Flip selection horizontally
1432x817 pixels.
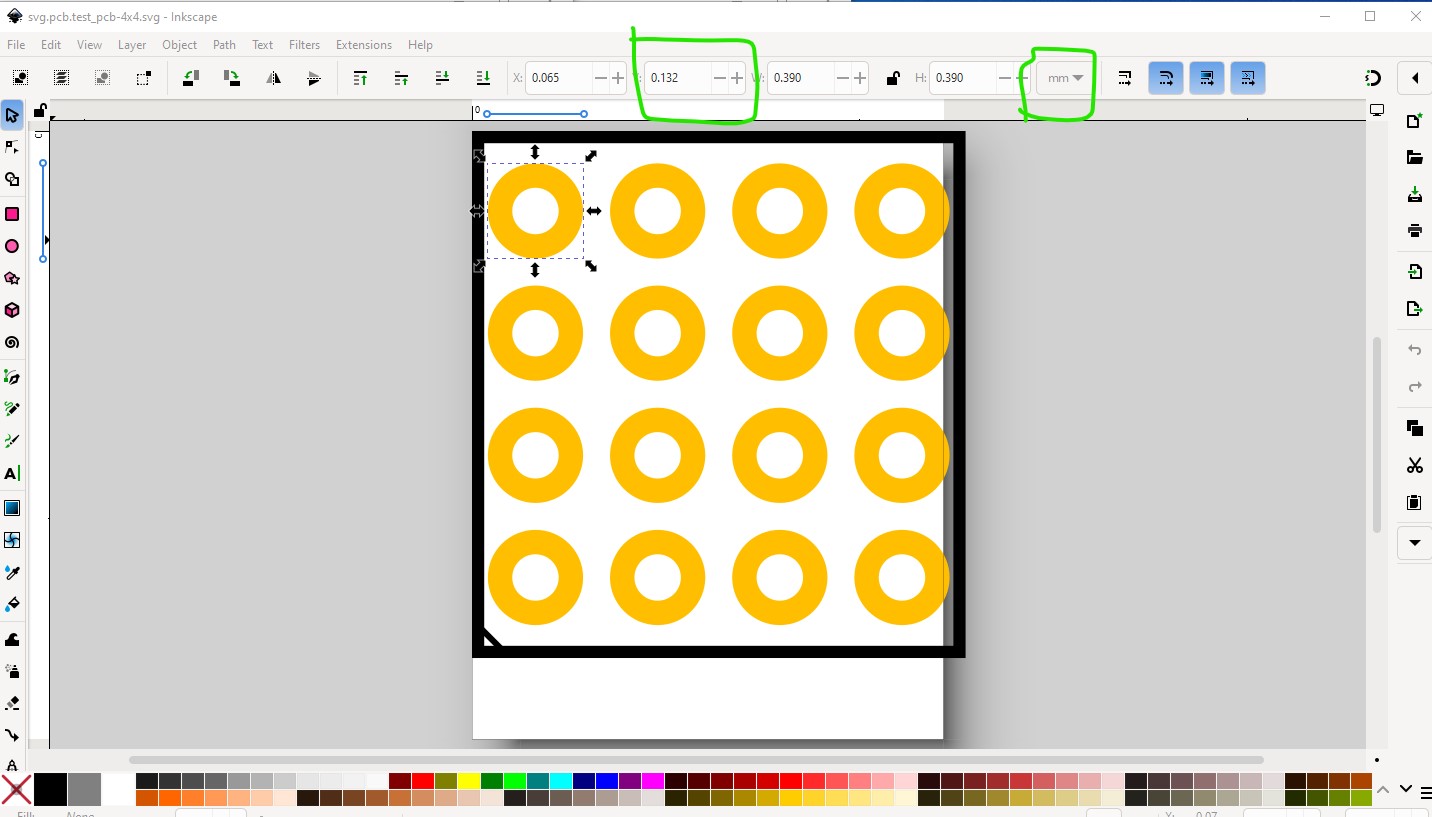[x=273, y=78]
